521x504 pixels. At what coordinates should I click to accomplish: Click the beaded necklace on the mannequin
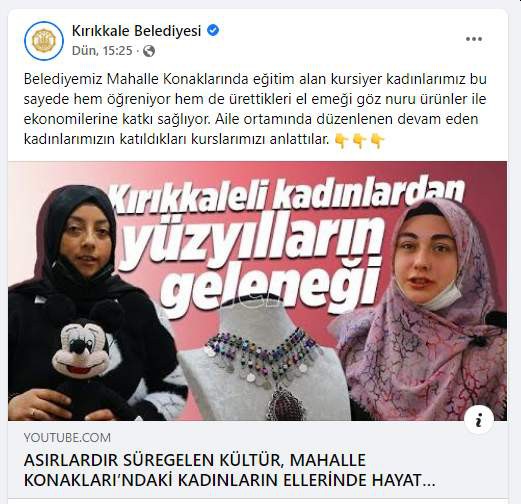[x=263, y=362]
